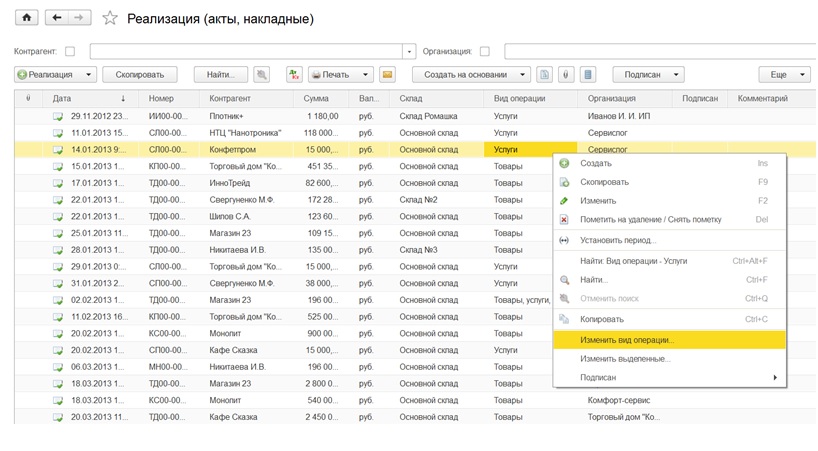Open the document report icon after Создать на основании

click(x=544, y=75)
